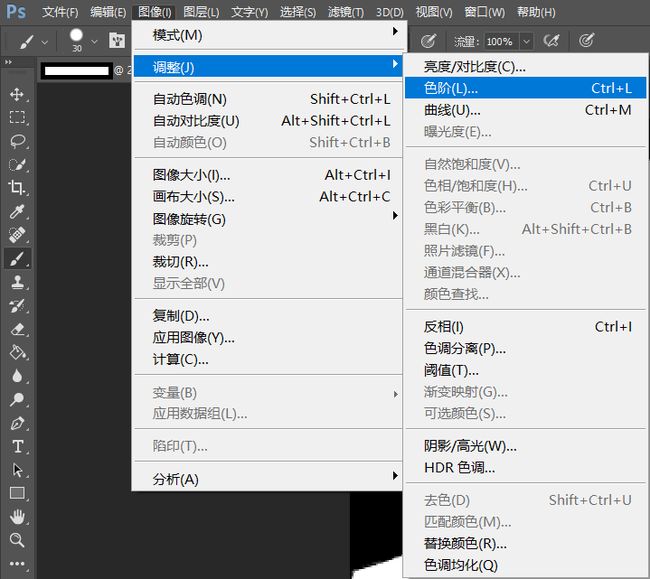Open the 窗口(W) menu
Viewport: 650px width, 579px height.
coord(485,12)
